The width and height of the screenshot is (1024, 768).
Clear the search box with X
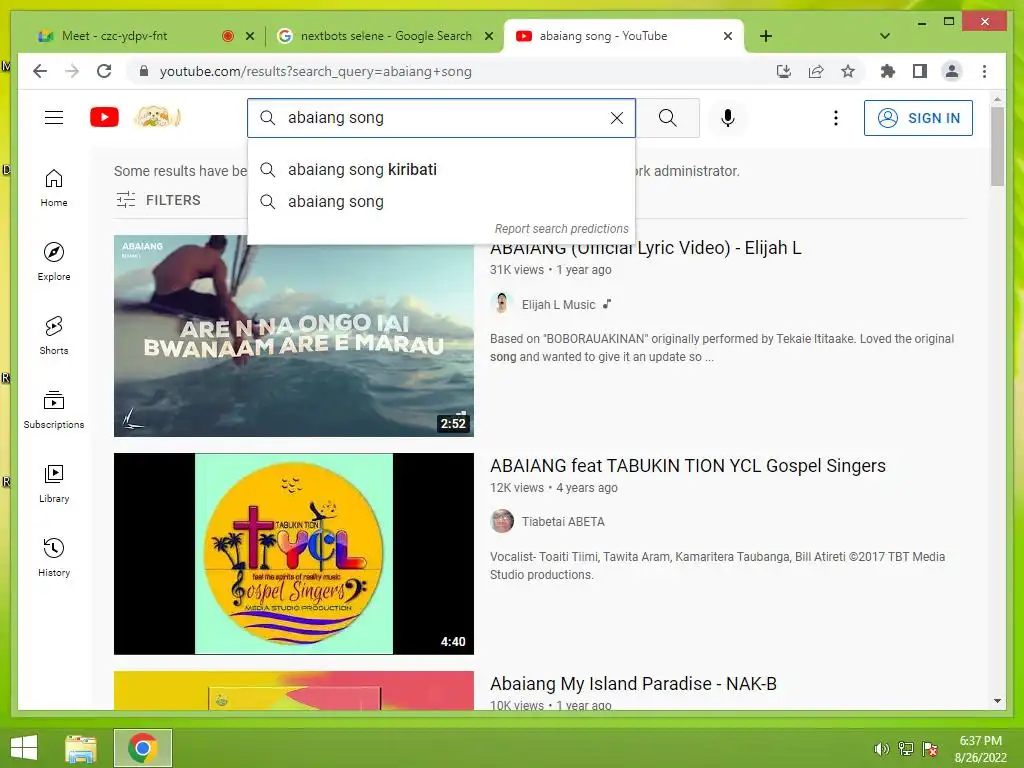(616, 118)
